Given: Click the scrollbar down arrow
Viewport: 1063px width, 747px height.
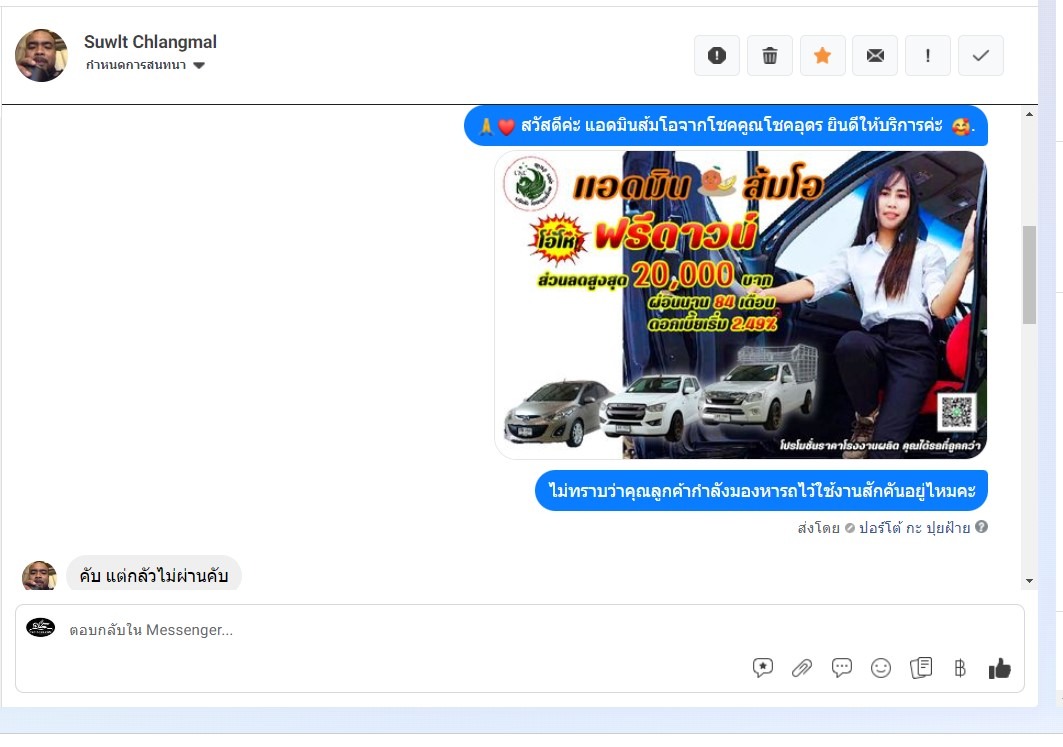Looking at the screenshot, I should pyautogui.click(x=1029, y=581).
